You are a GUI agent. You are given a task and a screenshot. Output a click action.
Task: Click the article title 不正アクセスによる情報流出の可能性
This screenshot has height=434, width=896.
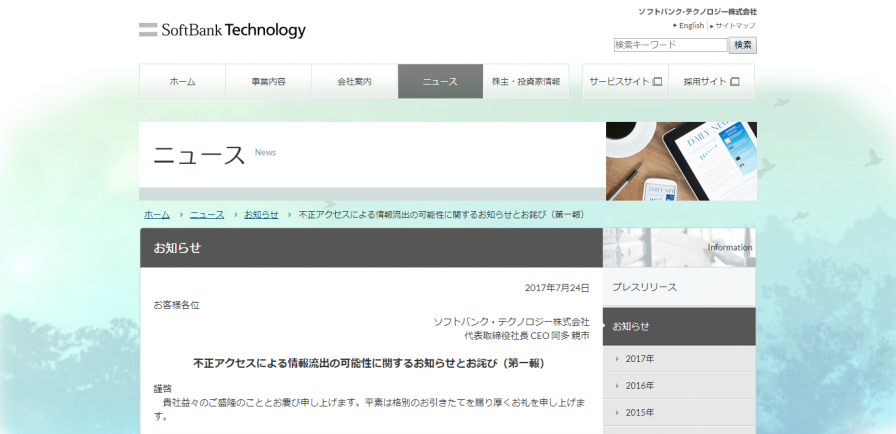(369, 363)
